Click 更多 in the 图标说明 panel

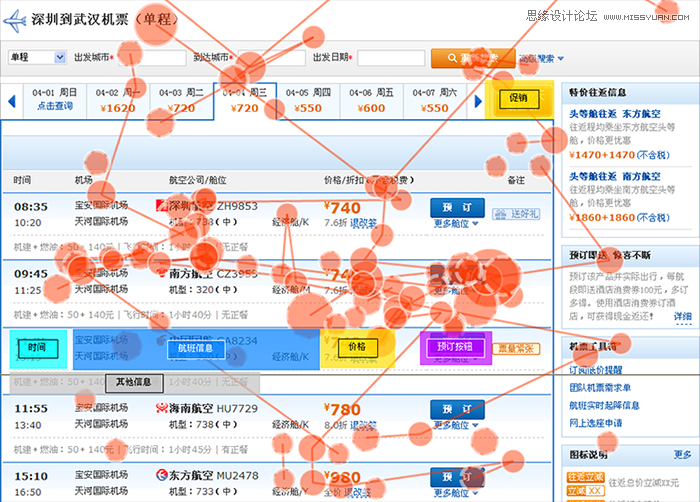click(683, 455)
